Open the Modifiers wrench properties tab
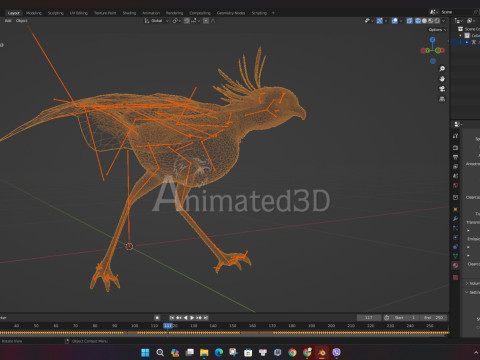Image resolution: width=480 pixels, height=360 pixels. (x=455, y=219)
